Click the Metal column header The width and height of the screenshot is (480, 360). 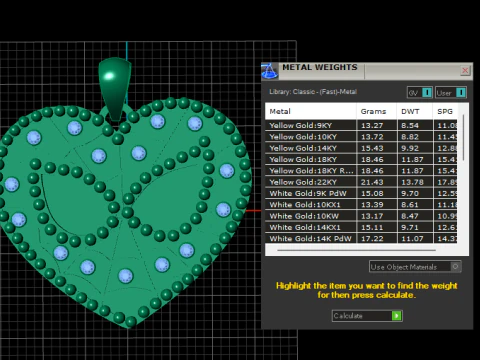[311, 112]
